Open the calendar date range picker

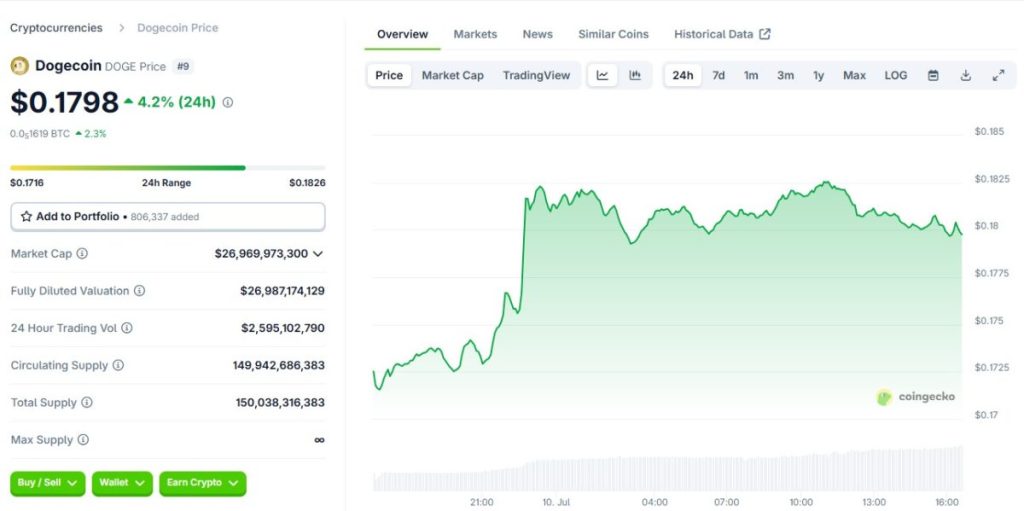click(x=933, y=75)
